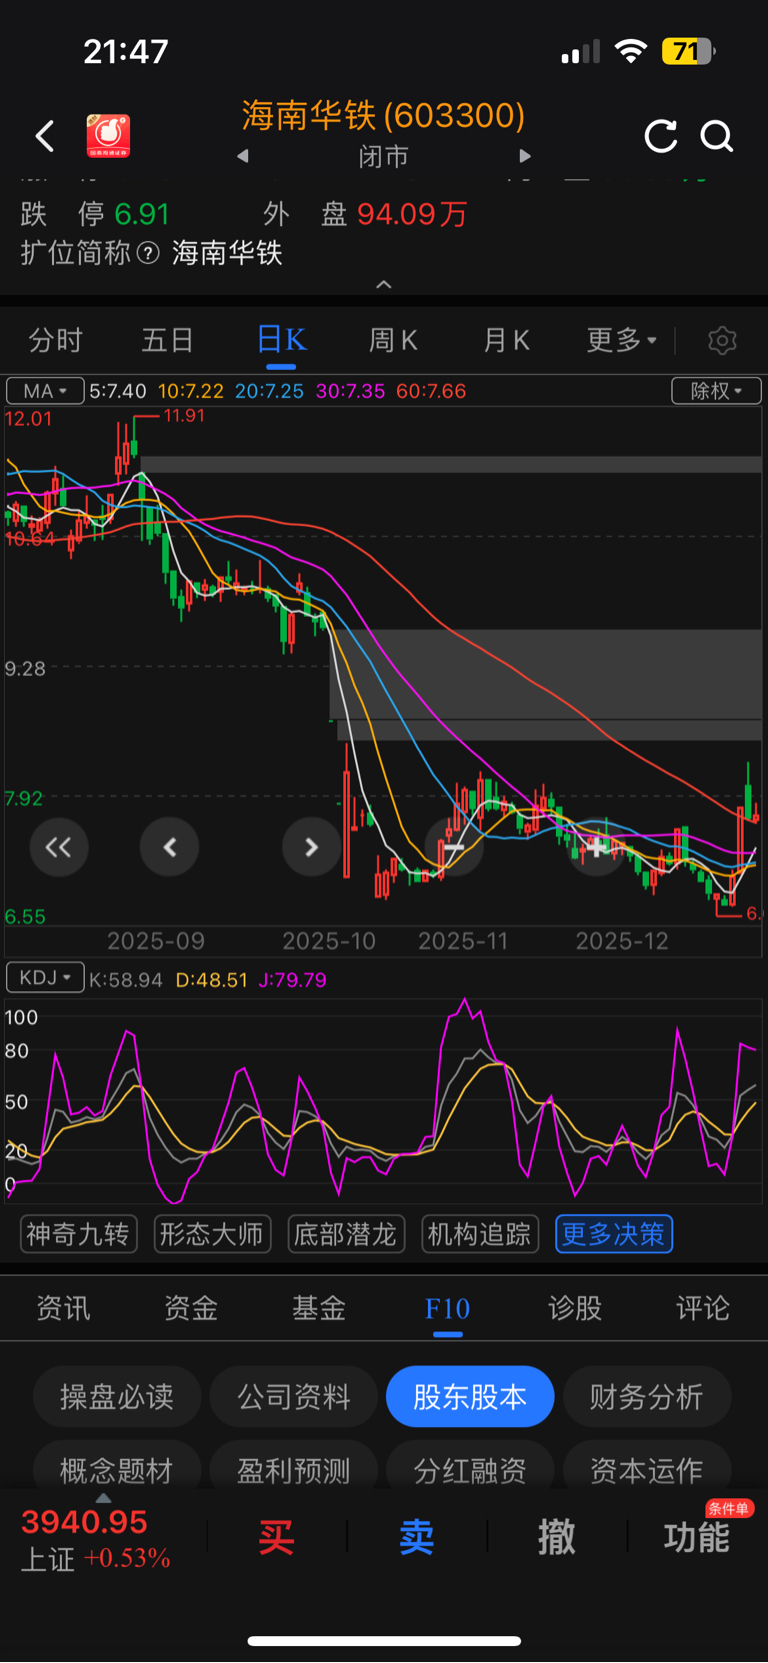This screenshot has height=1663, width=768.
Task: Open 机构追踪 decision tool
Action: (x=480, y=1235)
